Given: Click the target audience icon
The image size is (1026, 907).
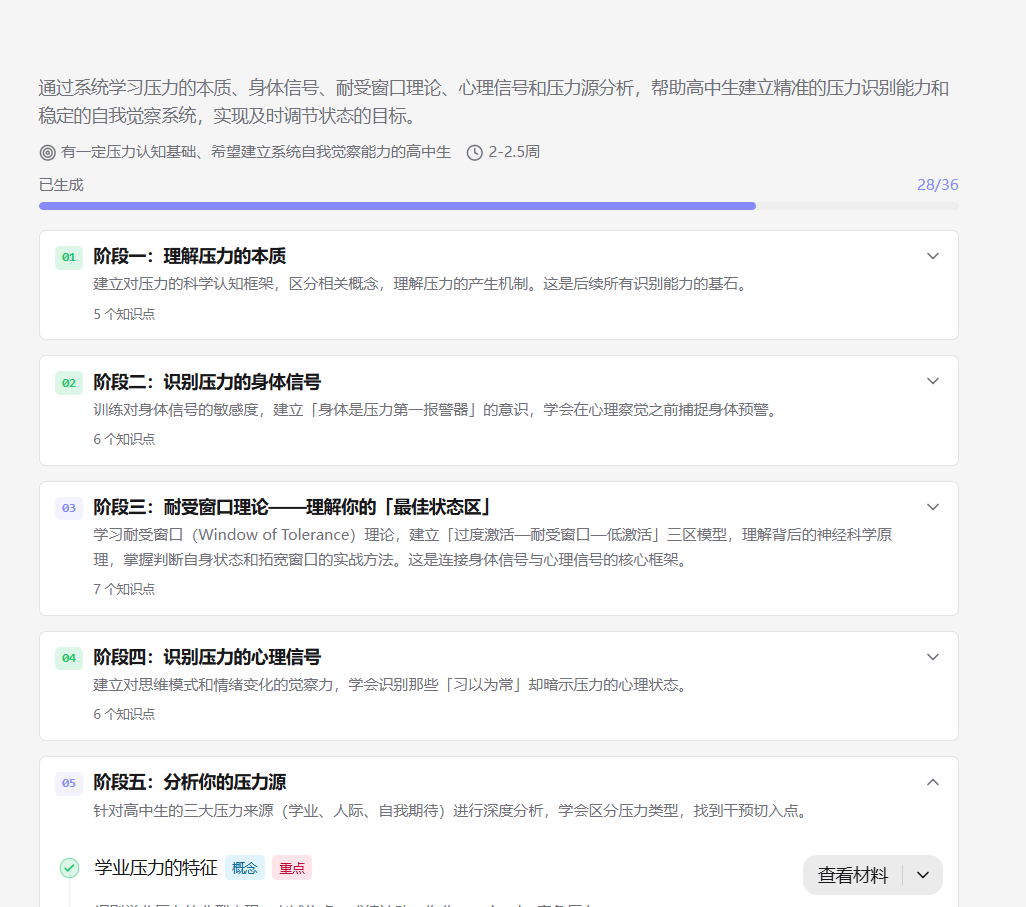Looking at the screenshot, I should point(47,152).
